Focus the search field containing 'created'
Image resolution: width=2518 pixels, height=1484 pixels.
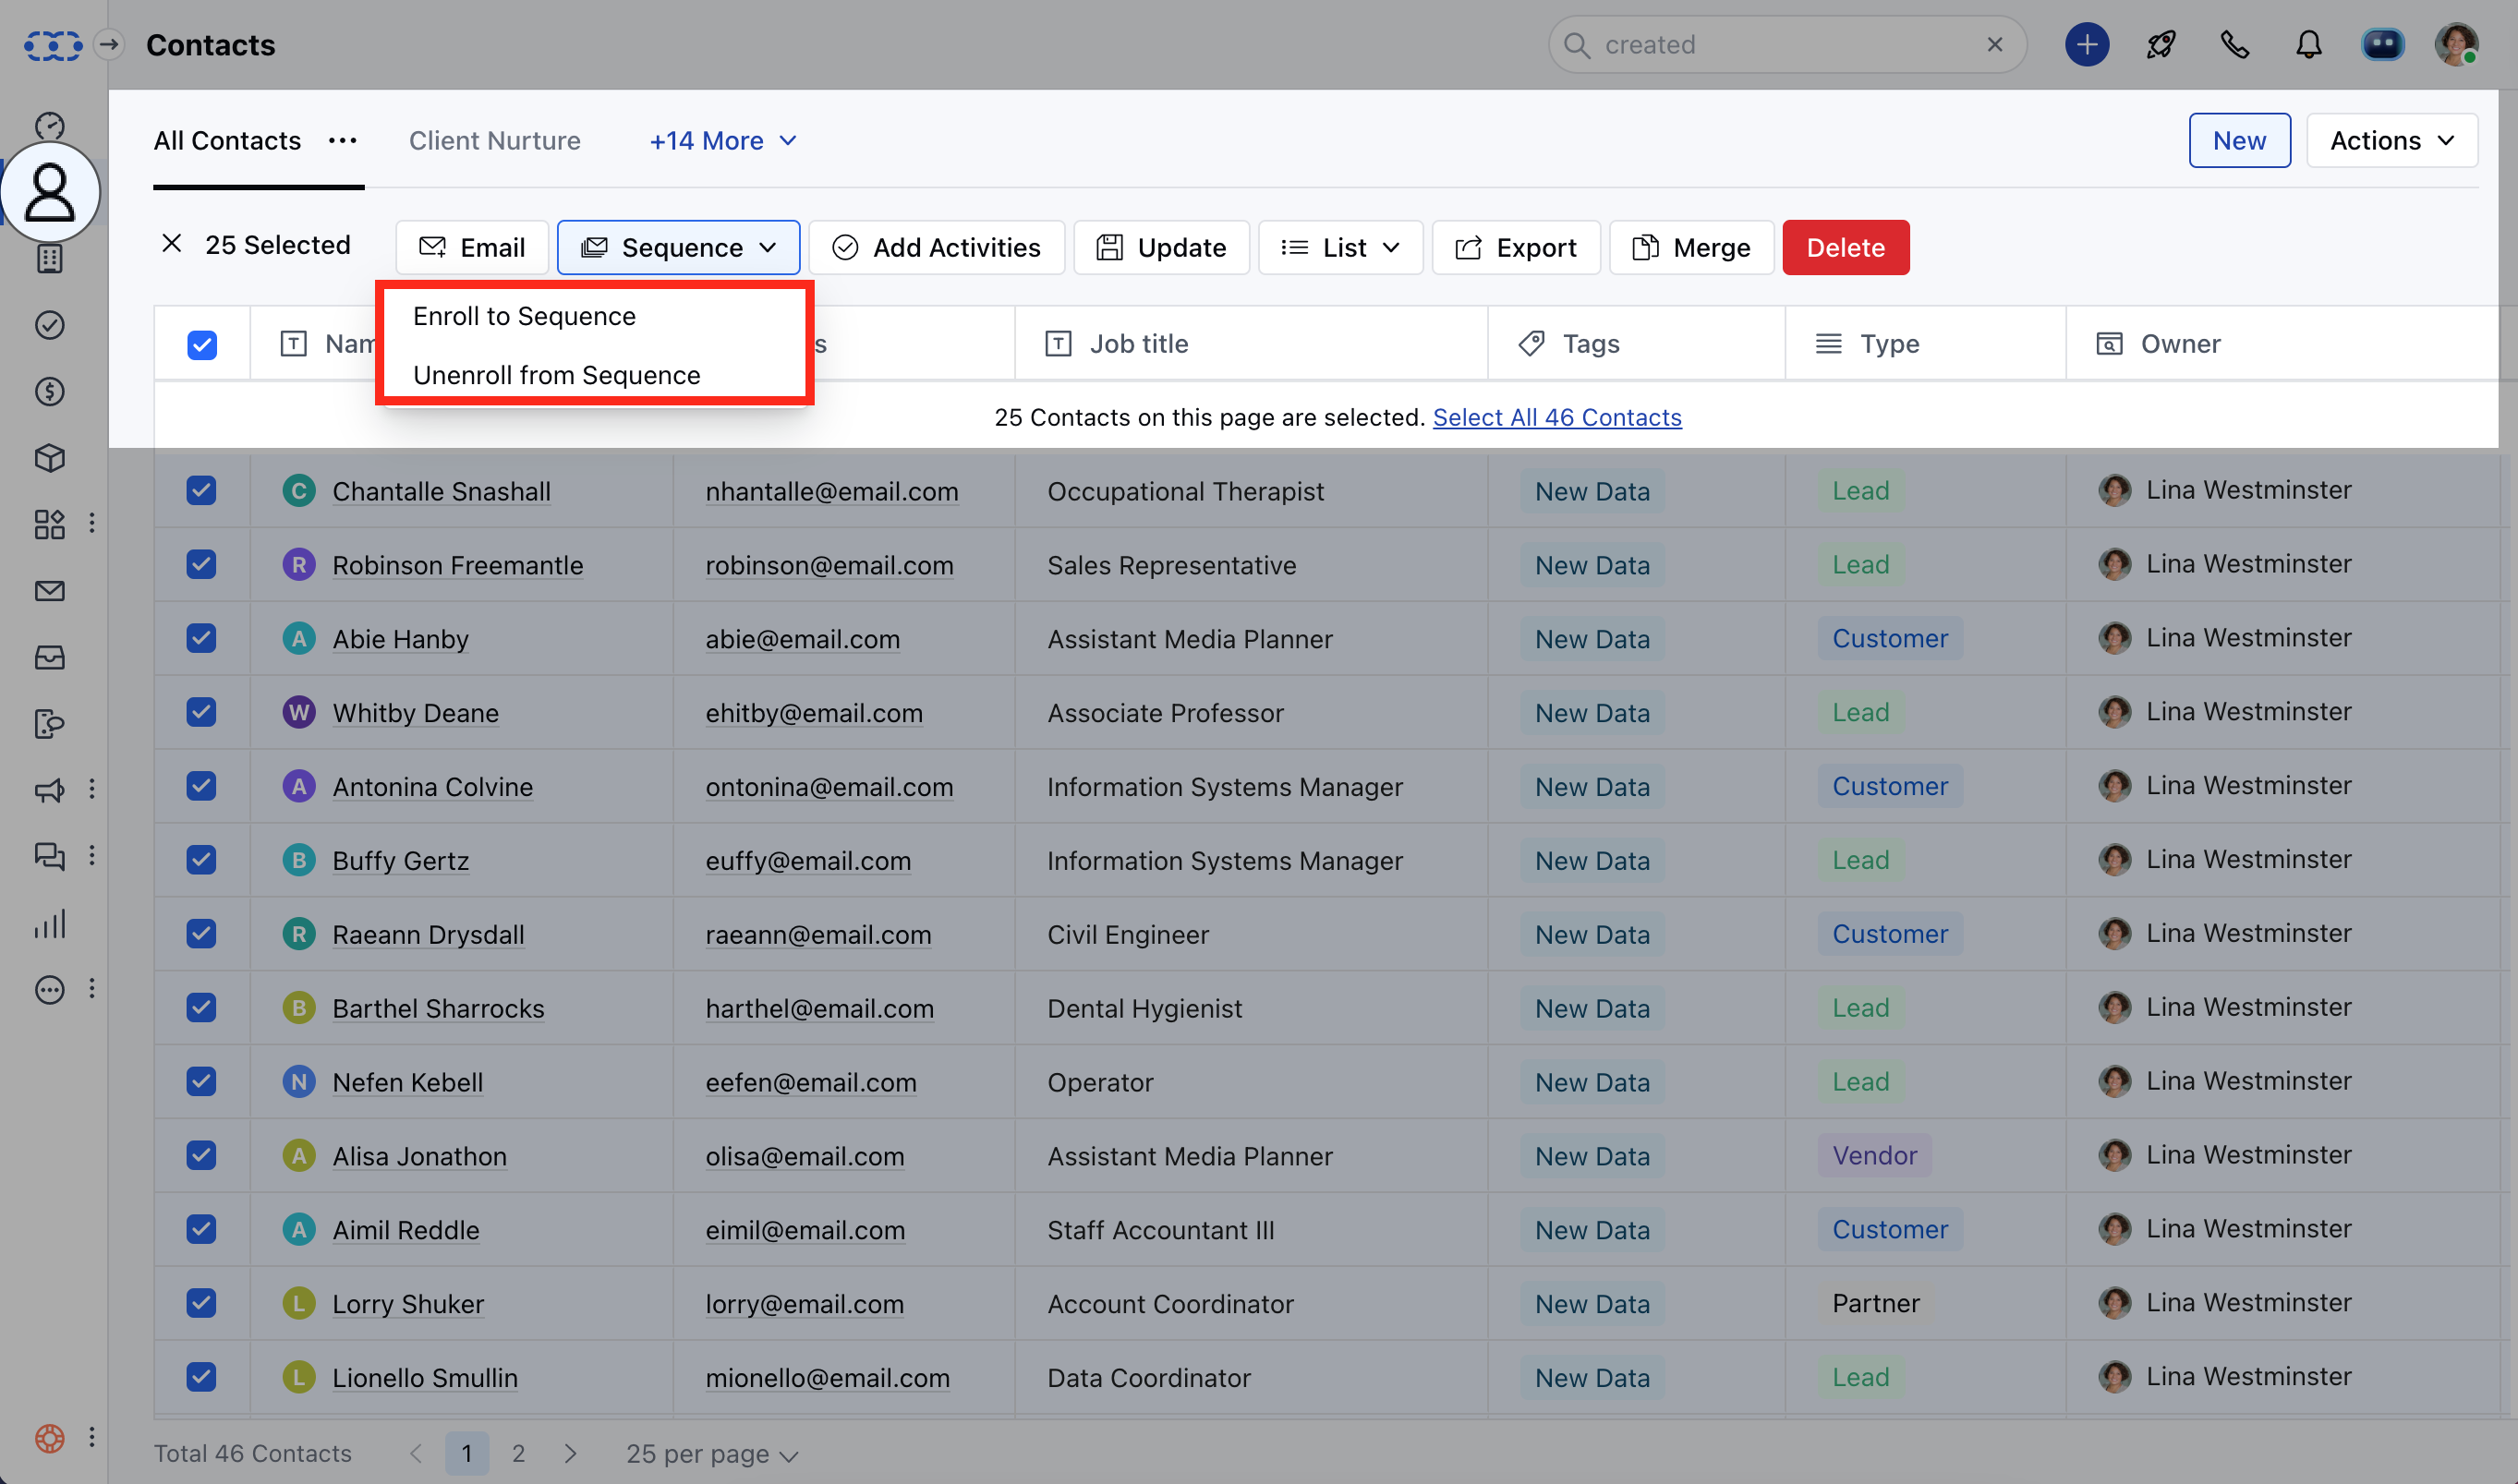pyautogui.click(x=1787, y=45)
